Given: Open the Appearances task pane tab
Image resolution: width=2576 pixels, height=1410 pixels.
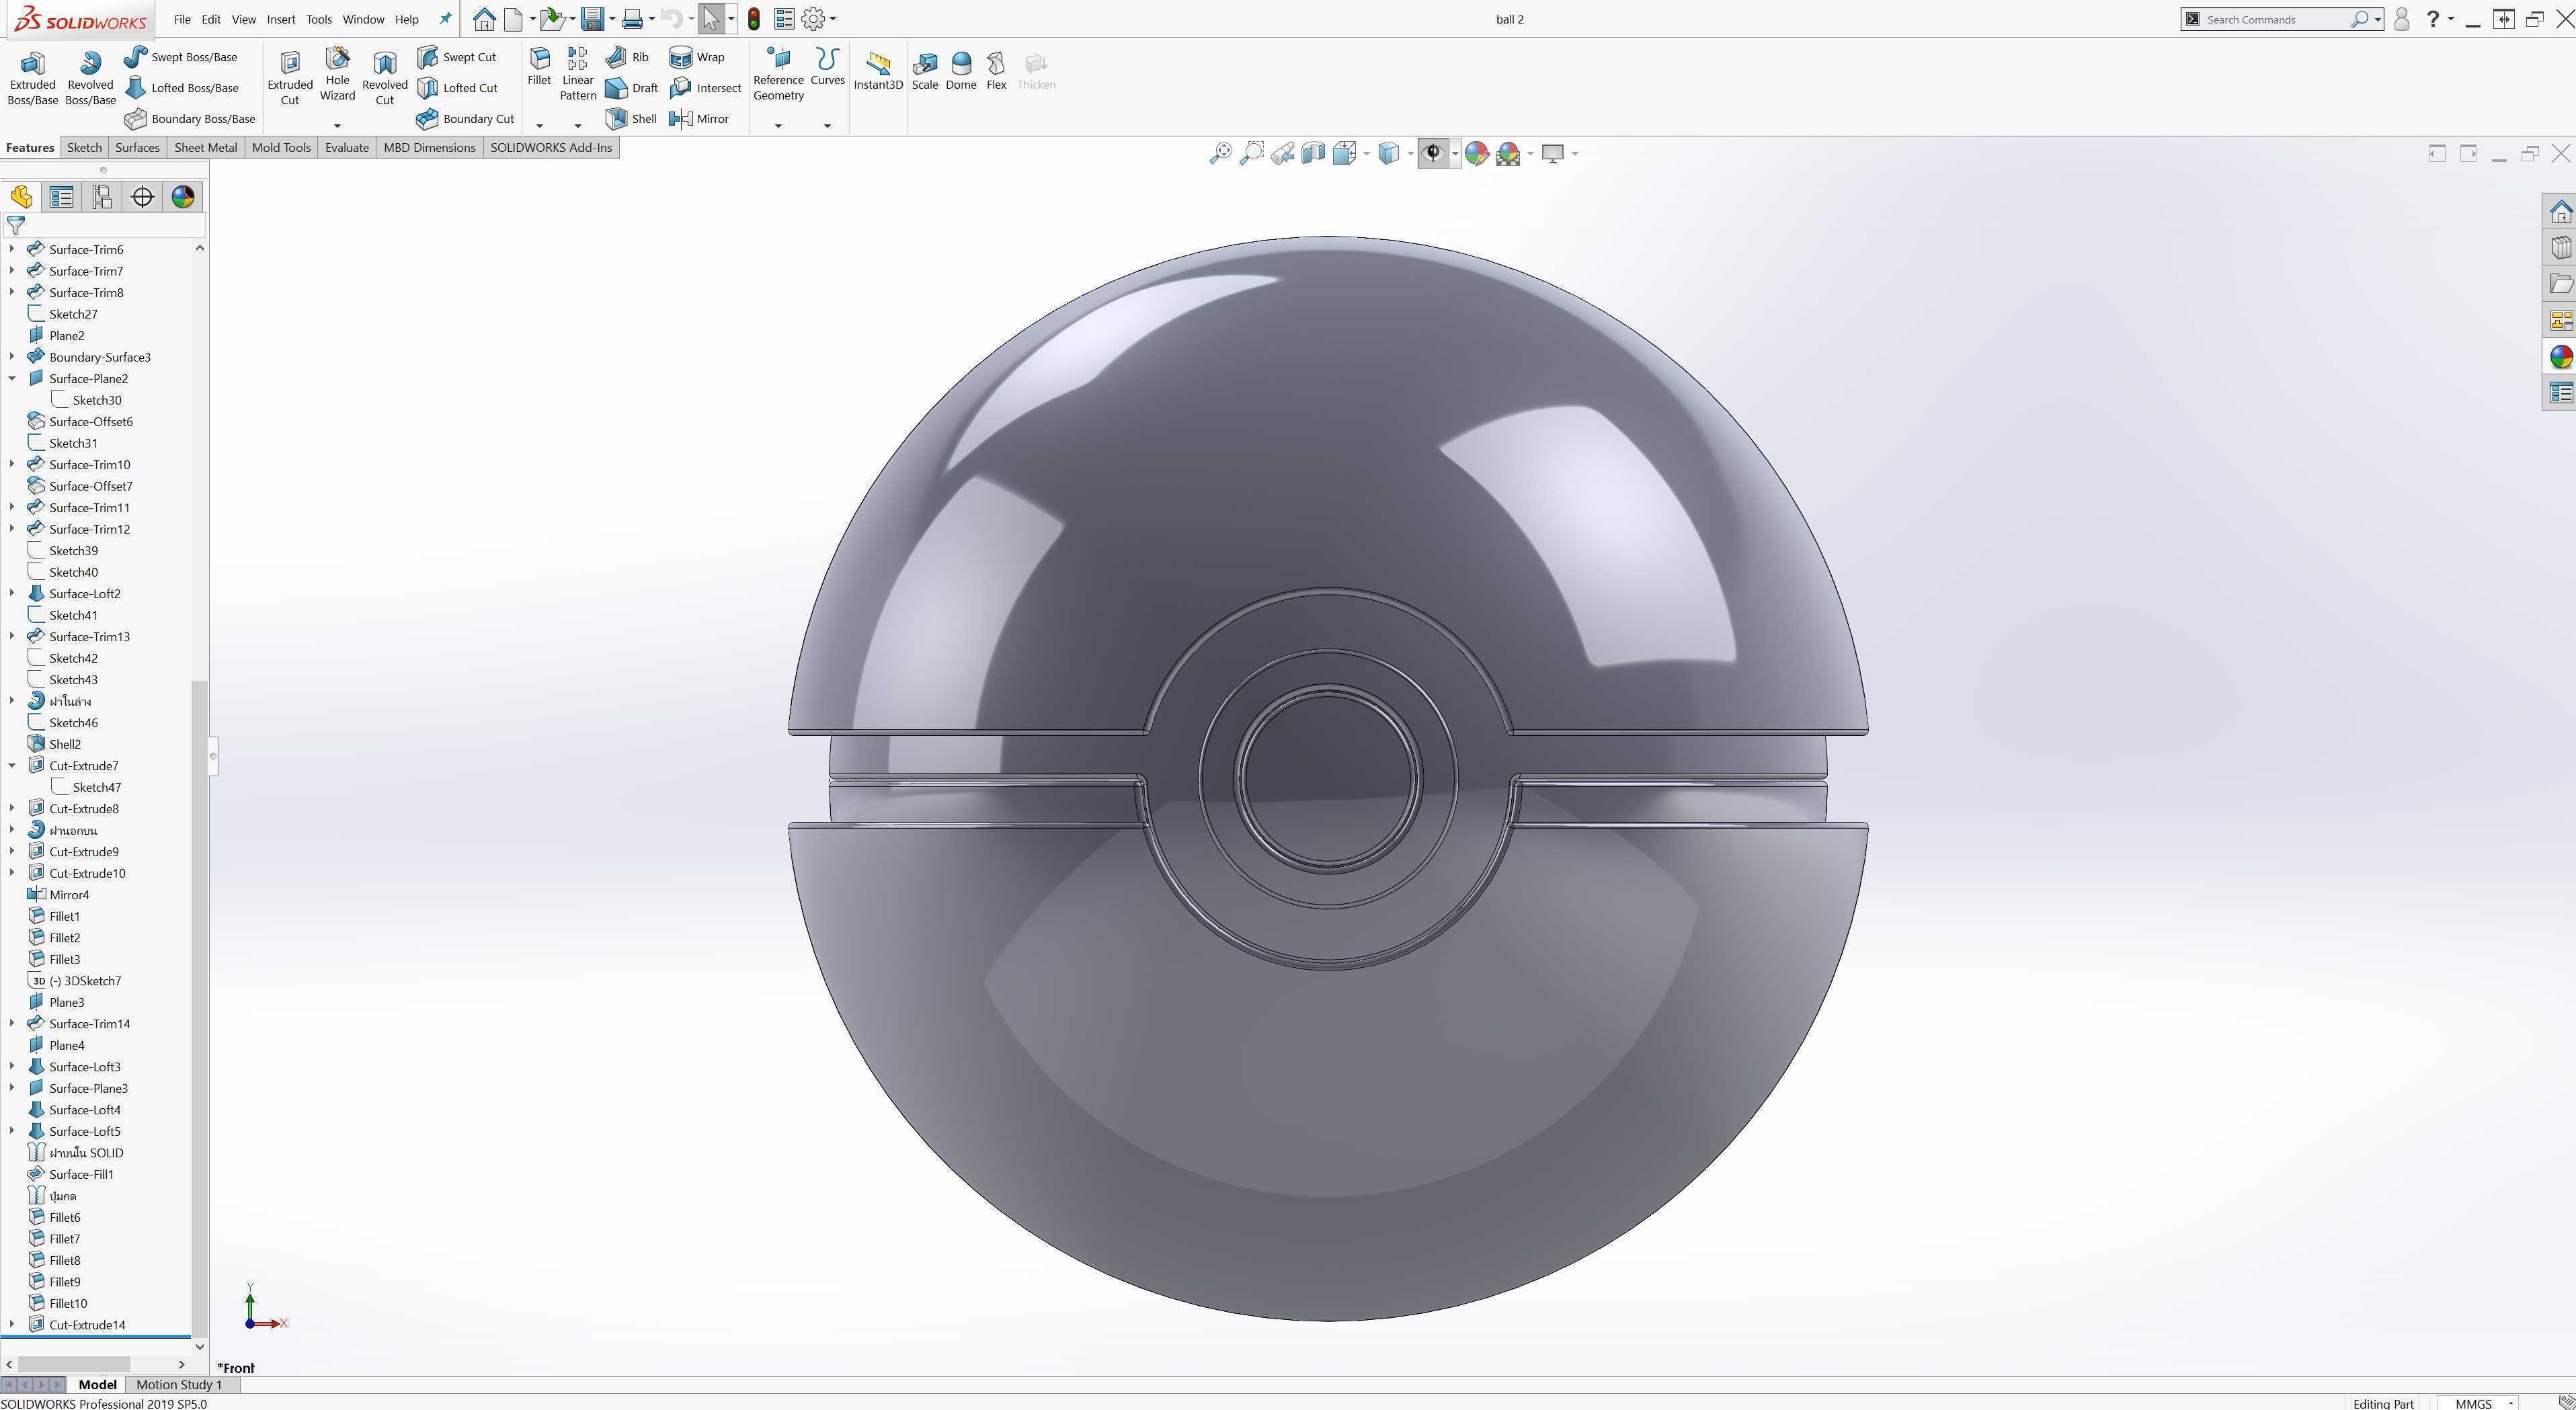Looking at the screenshot, I should pyautogui.click(x=2560, y=356).
